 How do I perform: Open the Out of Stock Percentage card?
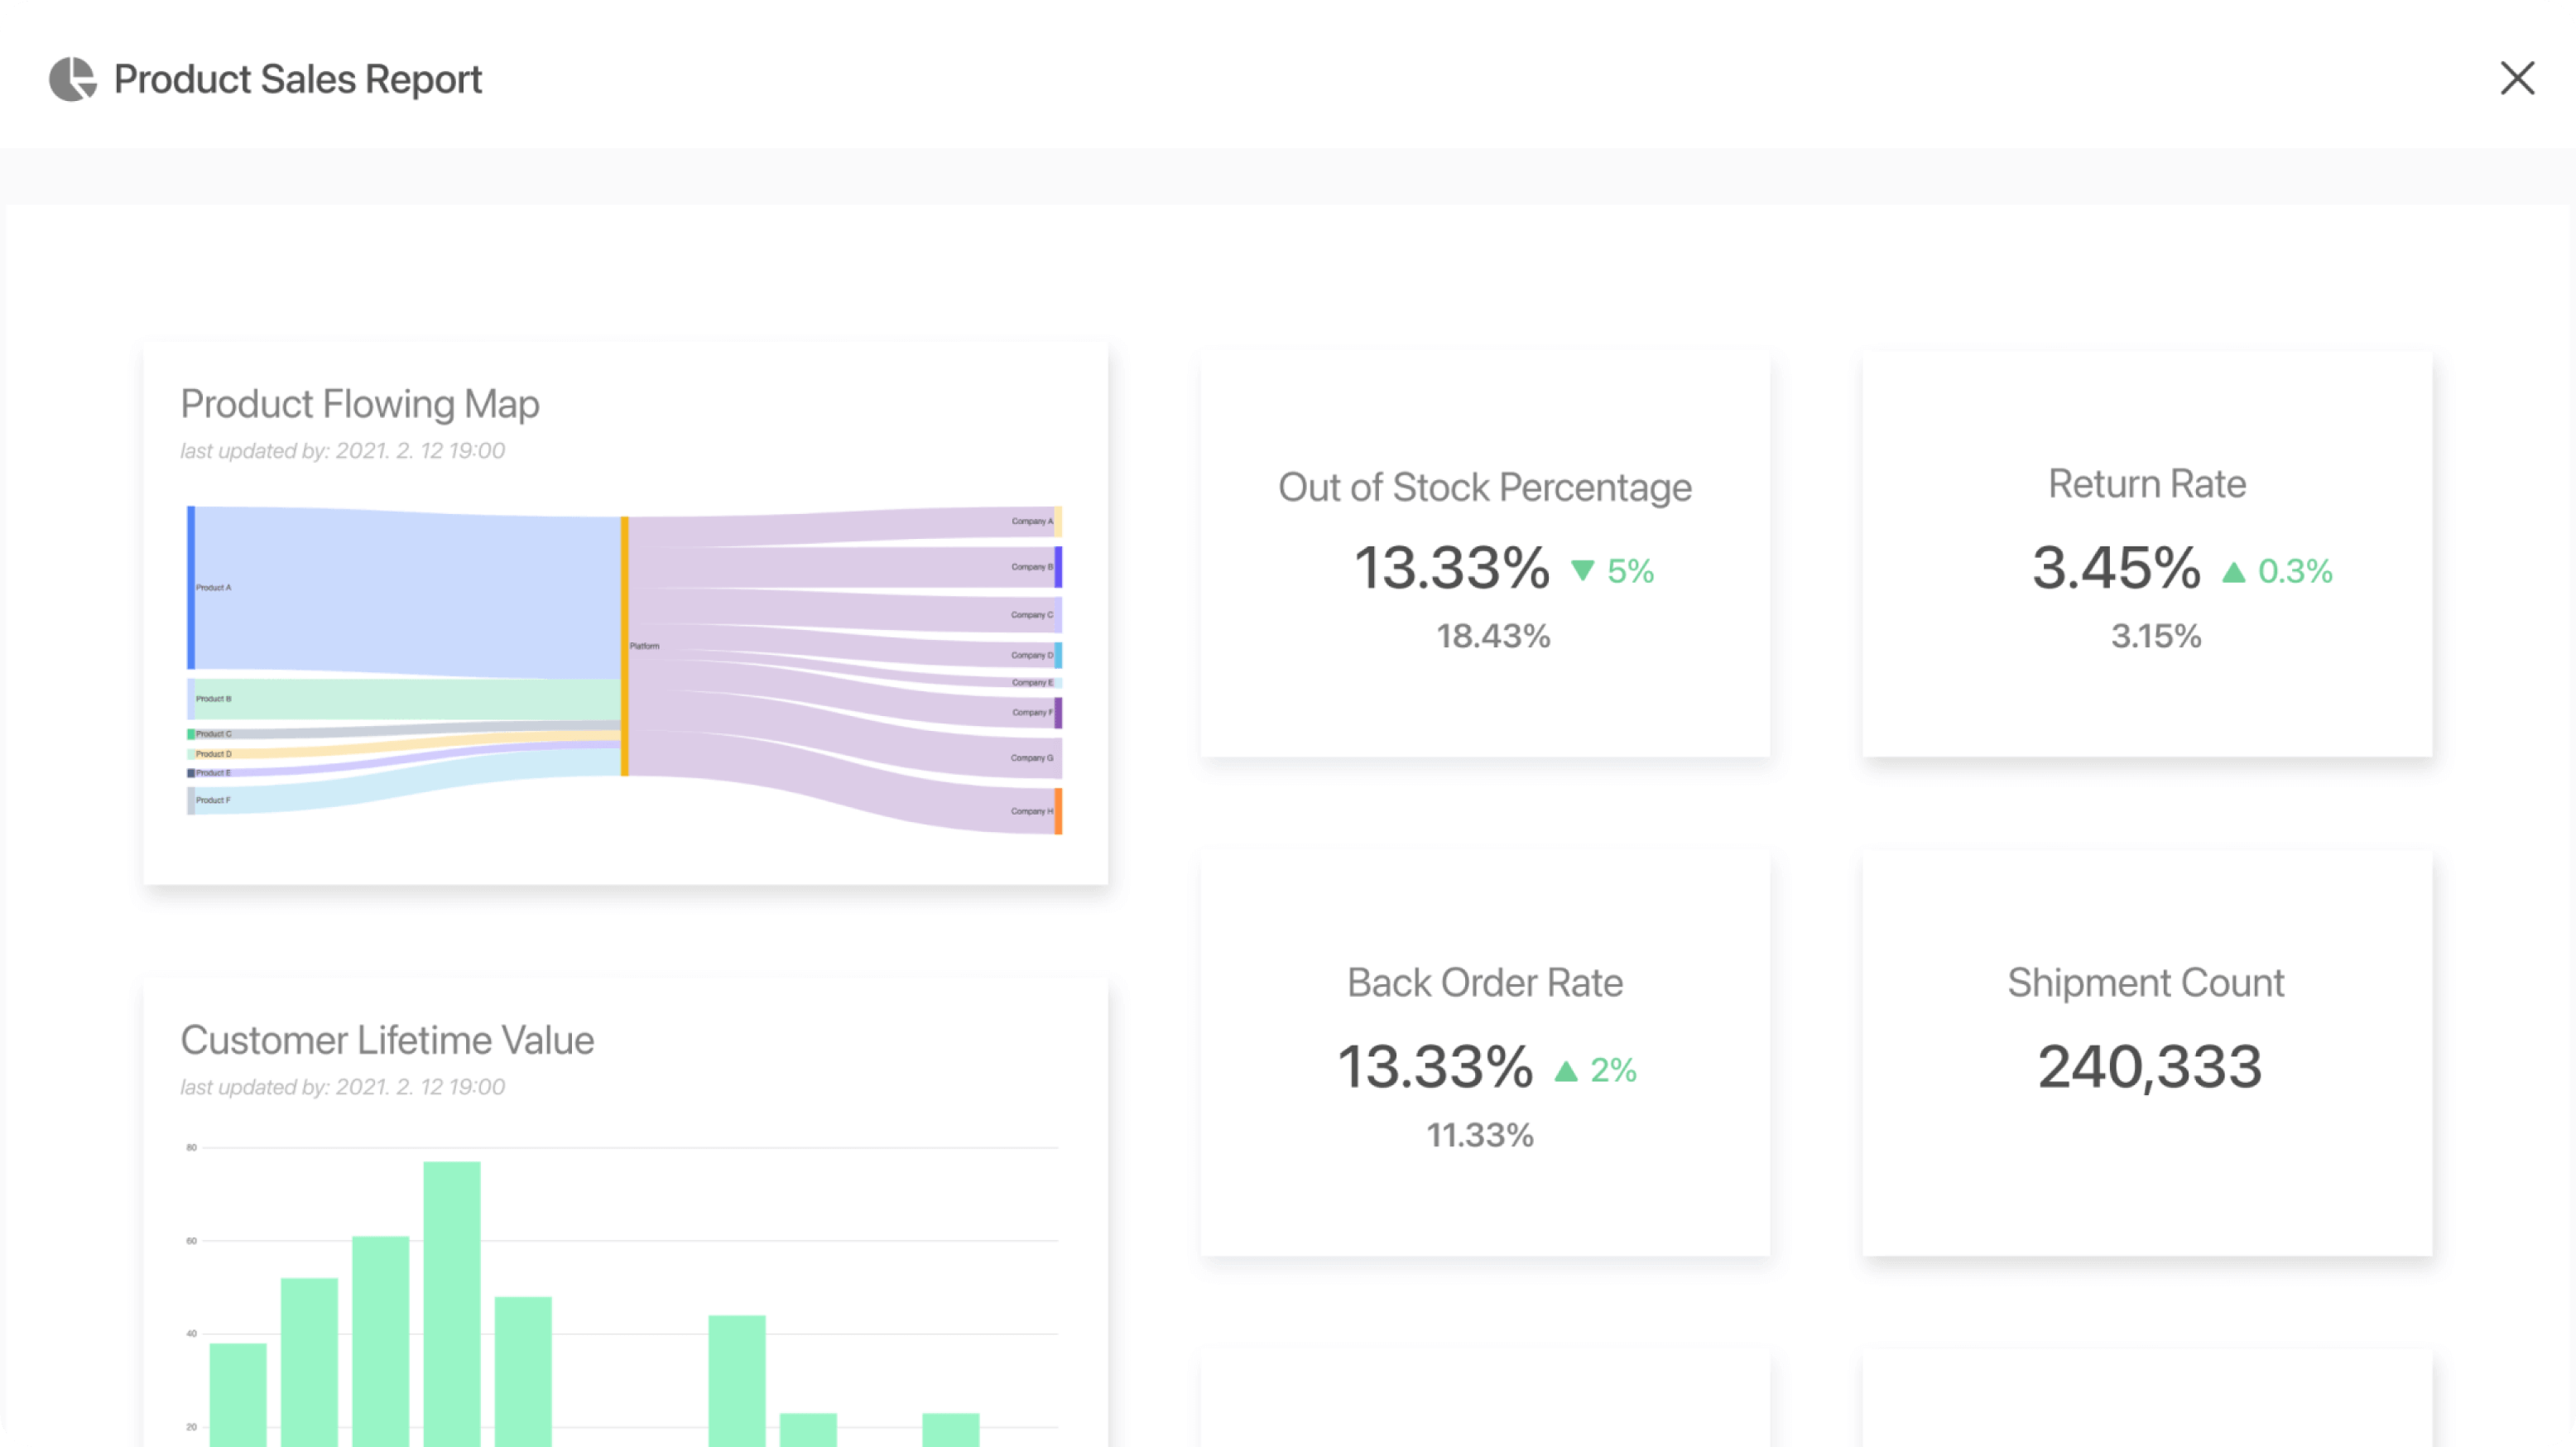(x=1484, y=554)
